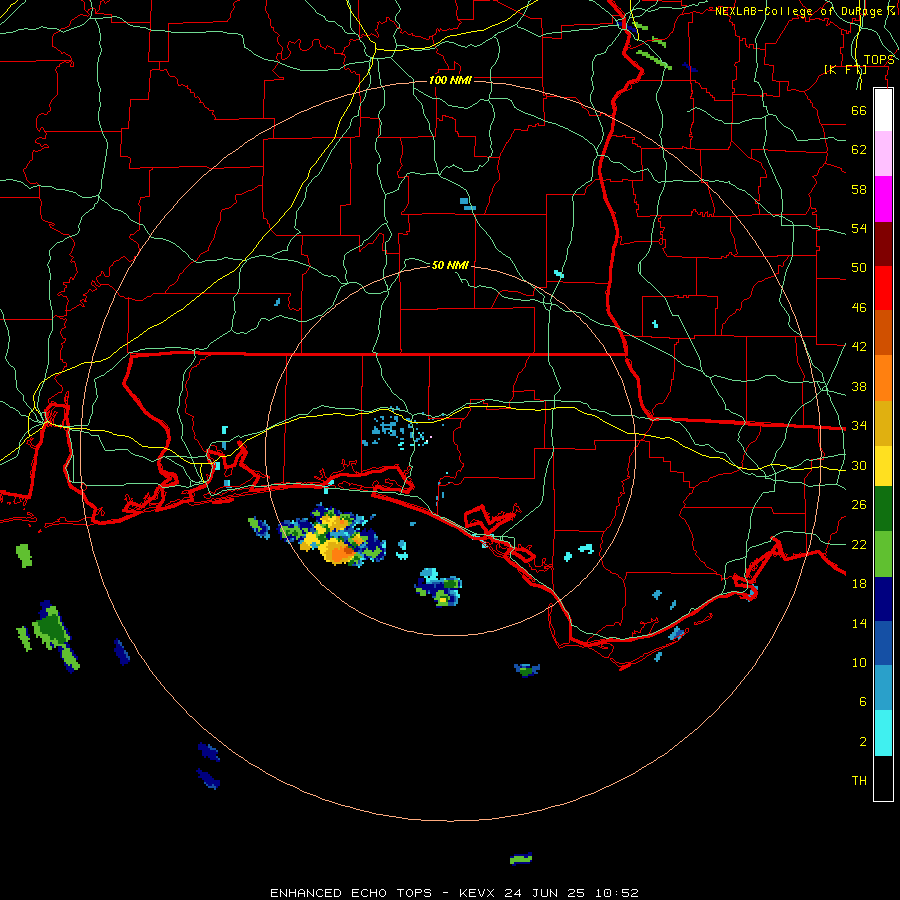Viewport: 900px width, 900px height.
Task: Click the 66 label on the scale
Action: [x=859, y=110]
